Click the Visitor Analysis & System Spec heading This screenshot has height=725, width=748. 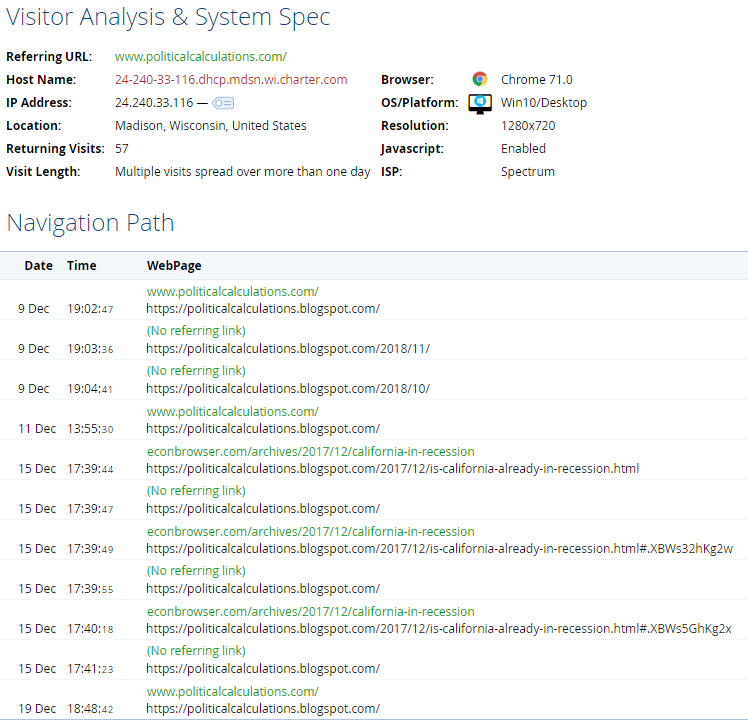(168, 17)
